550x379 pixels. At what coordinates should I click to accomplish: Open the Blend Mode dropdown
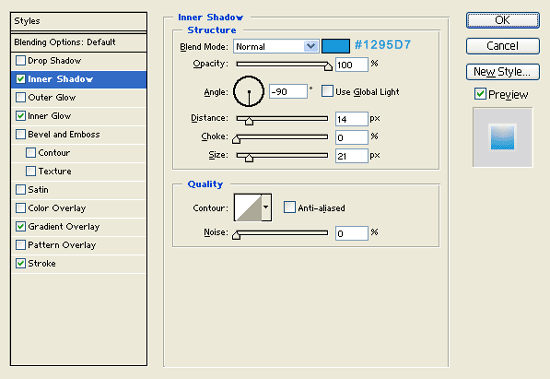[x=276, y=46]
